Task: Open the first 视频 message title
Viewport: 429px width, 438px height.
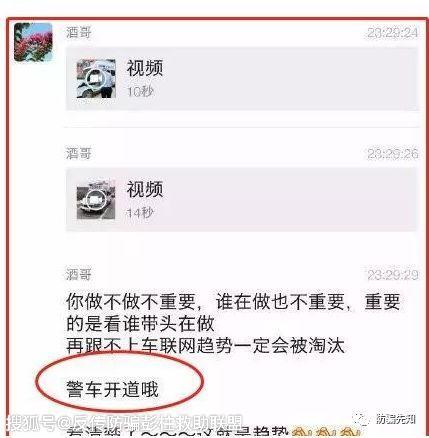Action: 144,68
